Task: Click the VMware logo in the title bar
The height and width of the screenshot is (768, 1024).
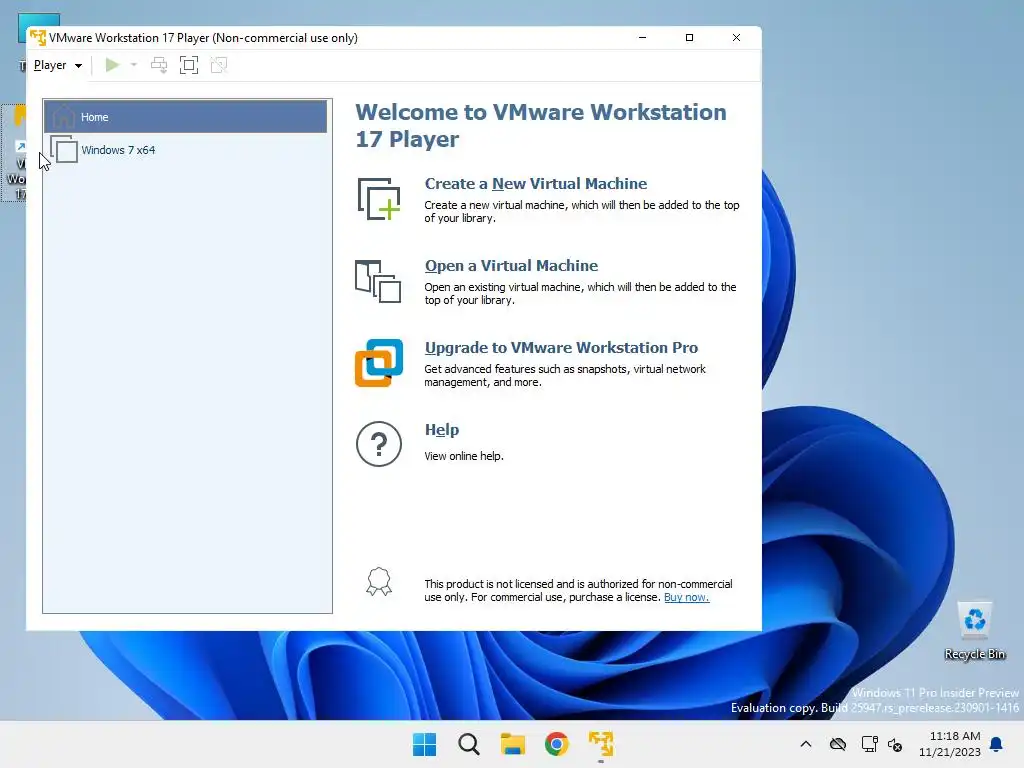Action: coord(38,38)
